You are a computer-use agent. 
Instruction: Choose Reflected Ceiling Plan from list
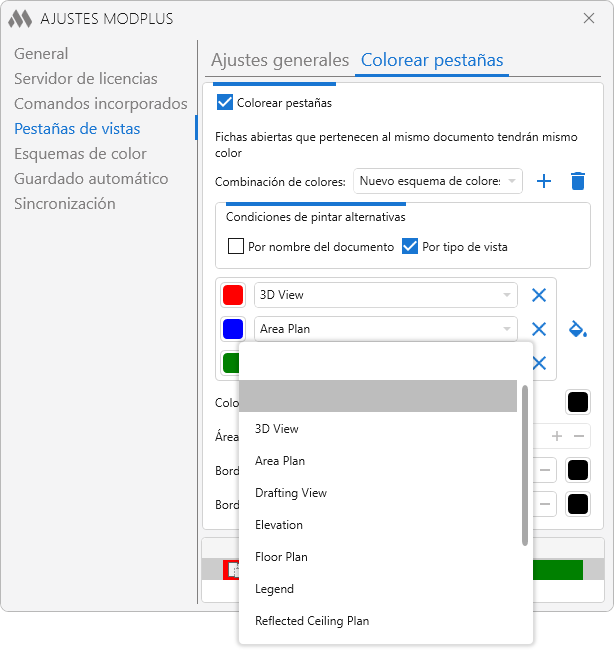(x=378, y=621)
